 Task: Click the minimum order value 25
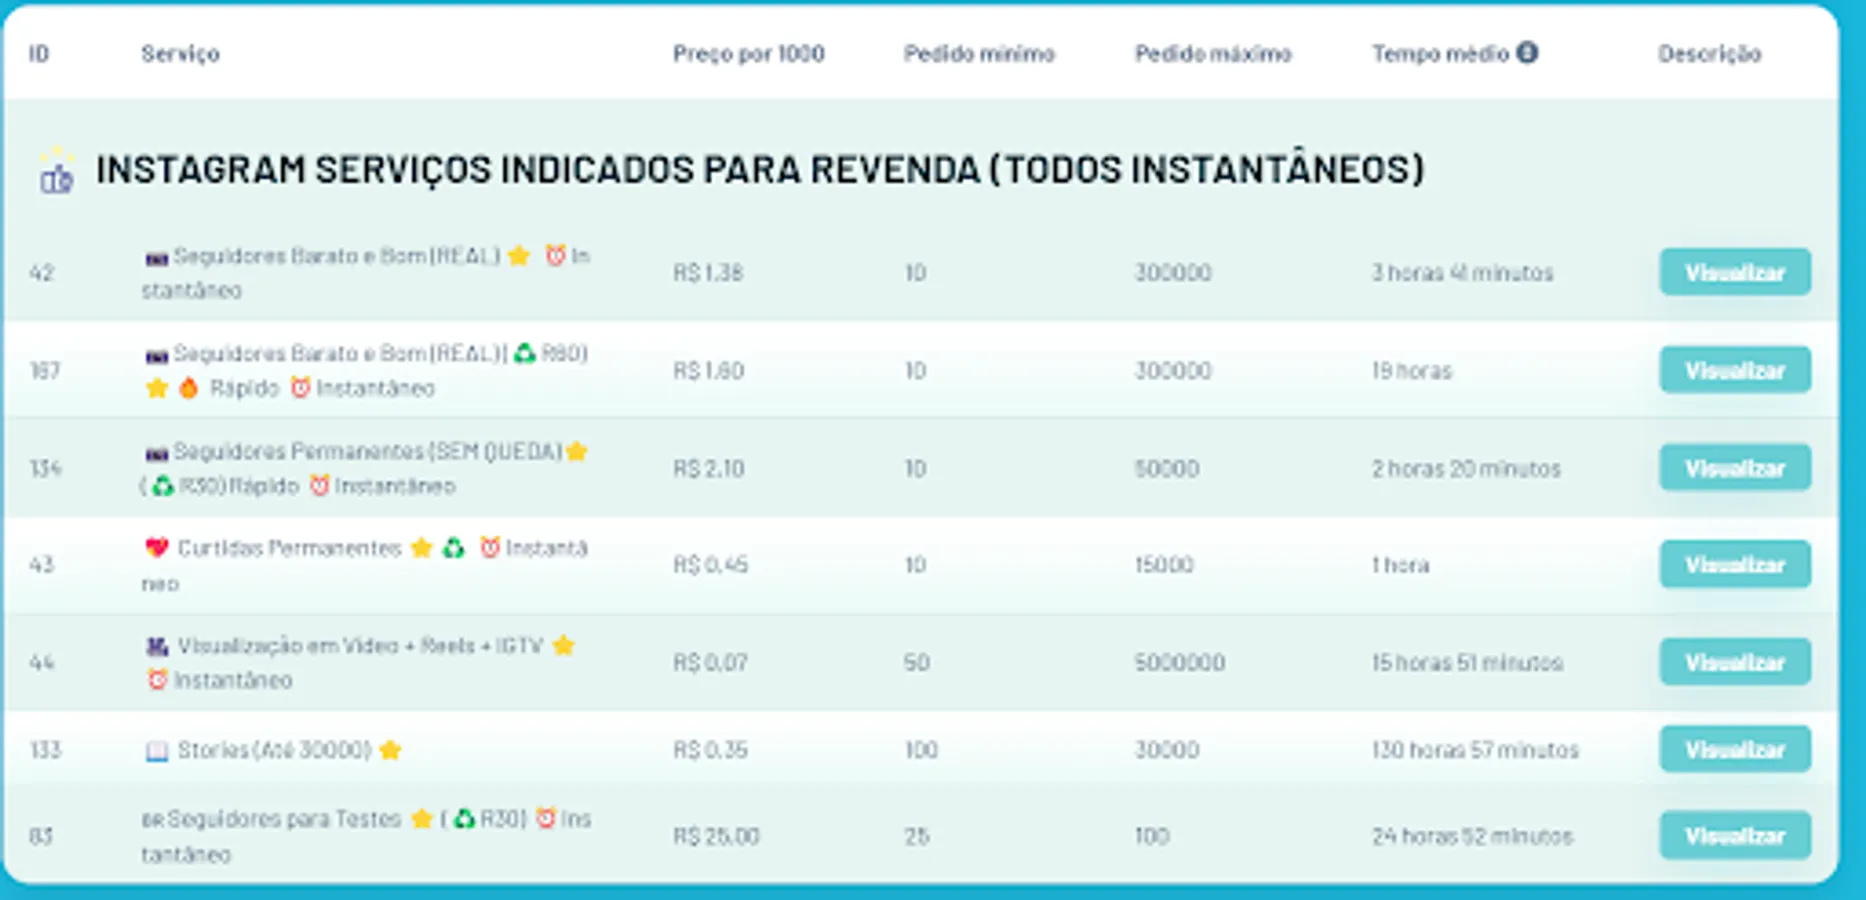click(917, 836)
